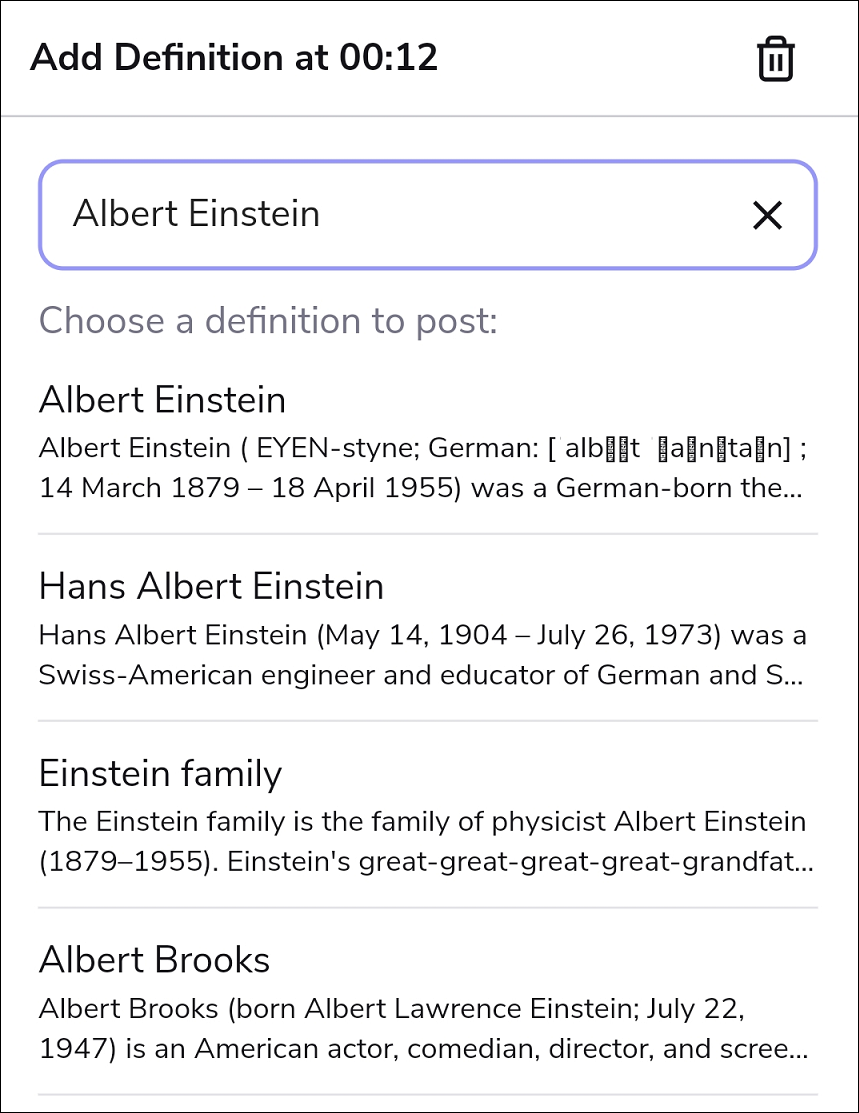Click the 'Choose a definition to post:' label

[x=267, y=321]
